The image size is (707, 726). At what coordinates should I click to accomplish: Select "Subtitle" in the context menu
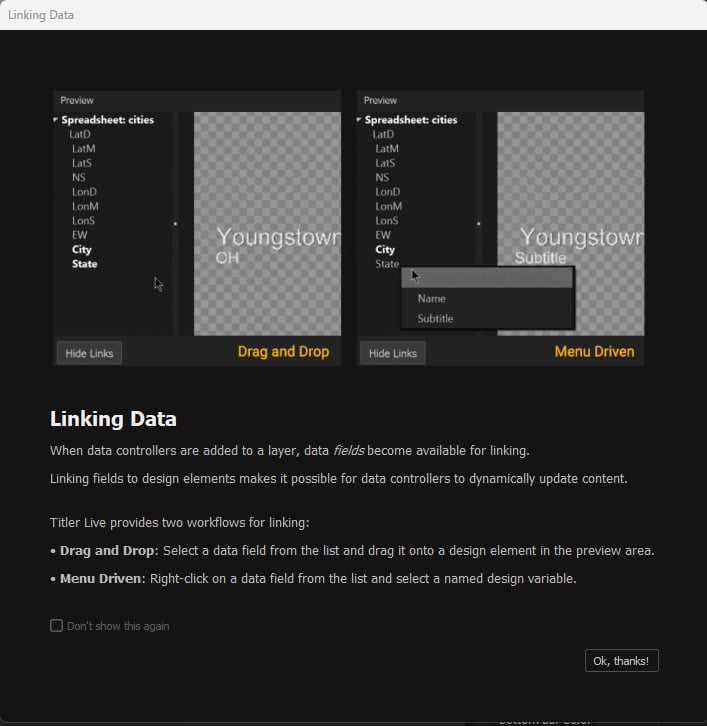click(x=435, y=319)
